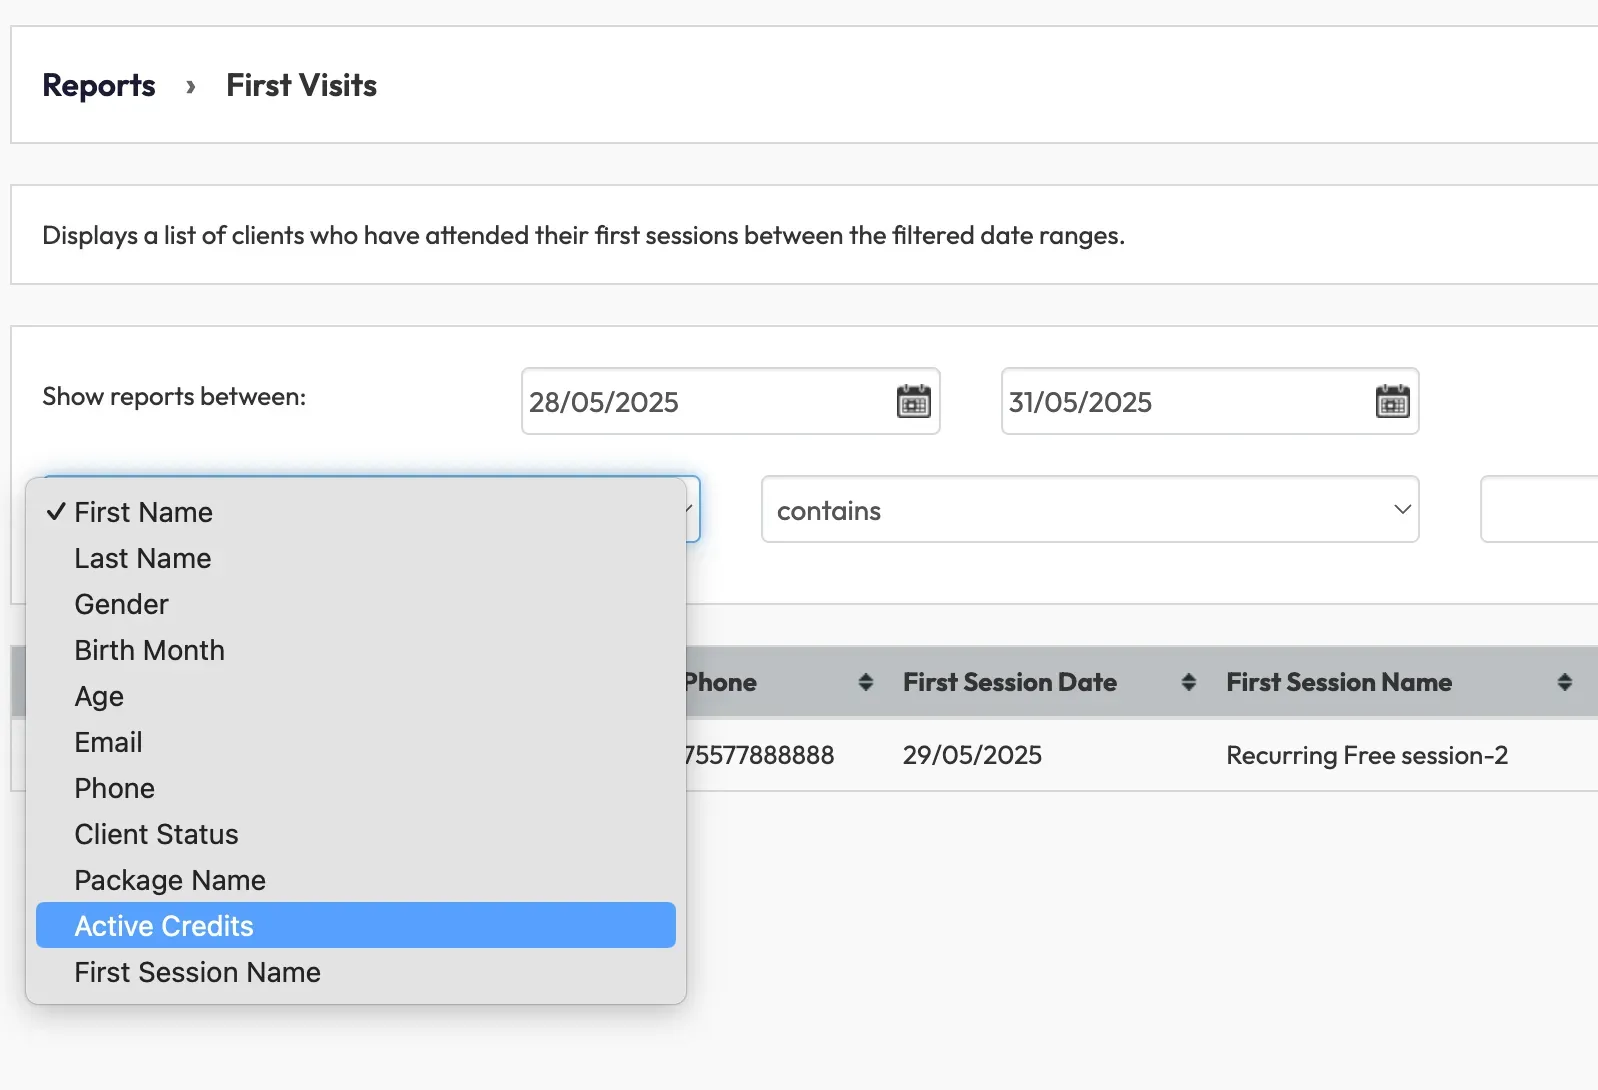This screenshot has width=1598, height=1090.
Task: Select 'Birth Month' filter option
Action: tap(150, 650)
